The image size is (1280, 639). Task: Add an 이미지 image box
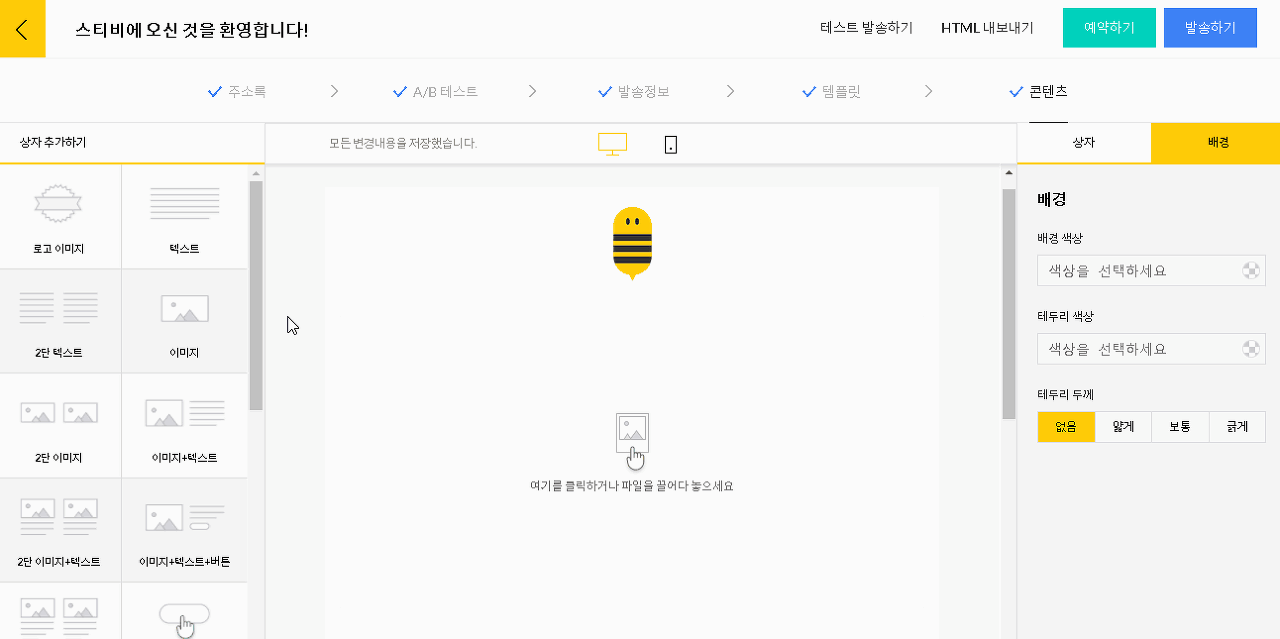184,321
